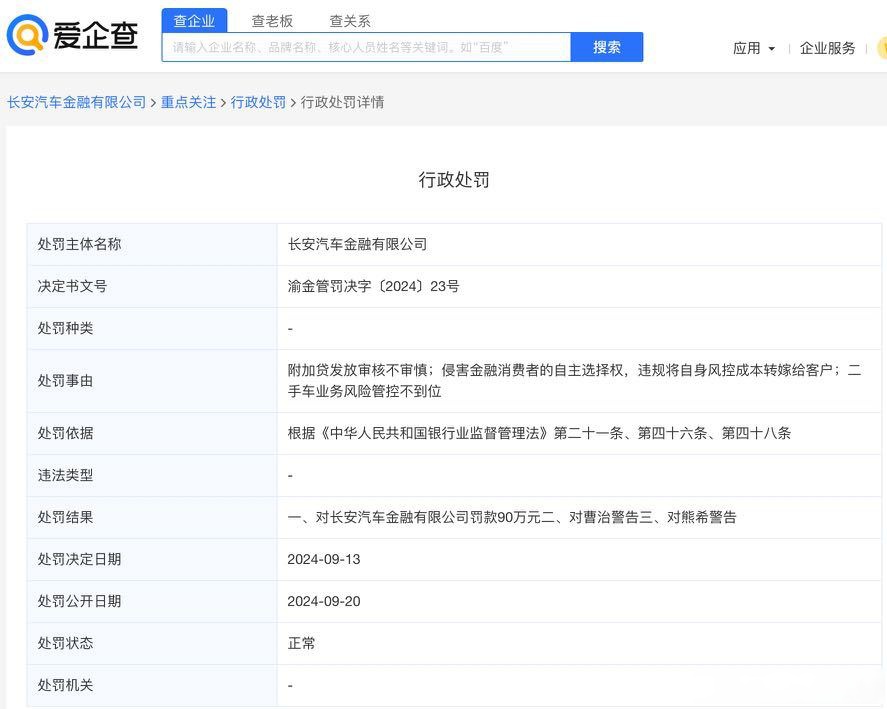Go to 行政处罚 breadcrumb link
The image size is (887, 709).
pyautogui.click(x=258, y=102)
